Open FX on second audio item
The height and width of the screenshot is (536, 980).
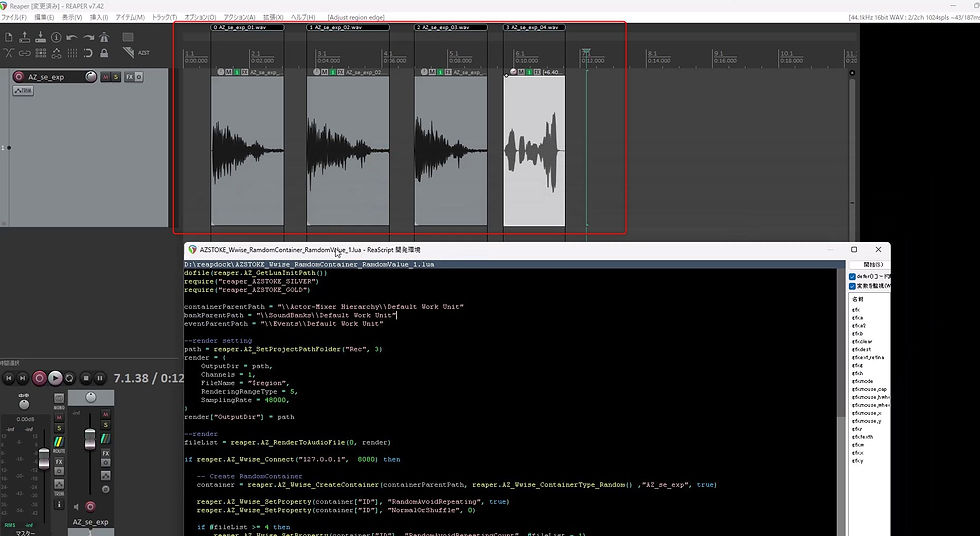point(339,72)
